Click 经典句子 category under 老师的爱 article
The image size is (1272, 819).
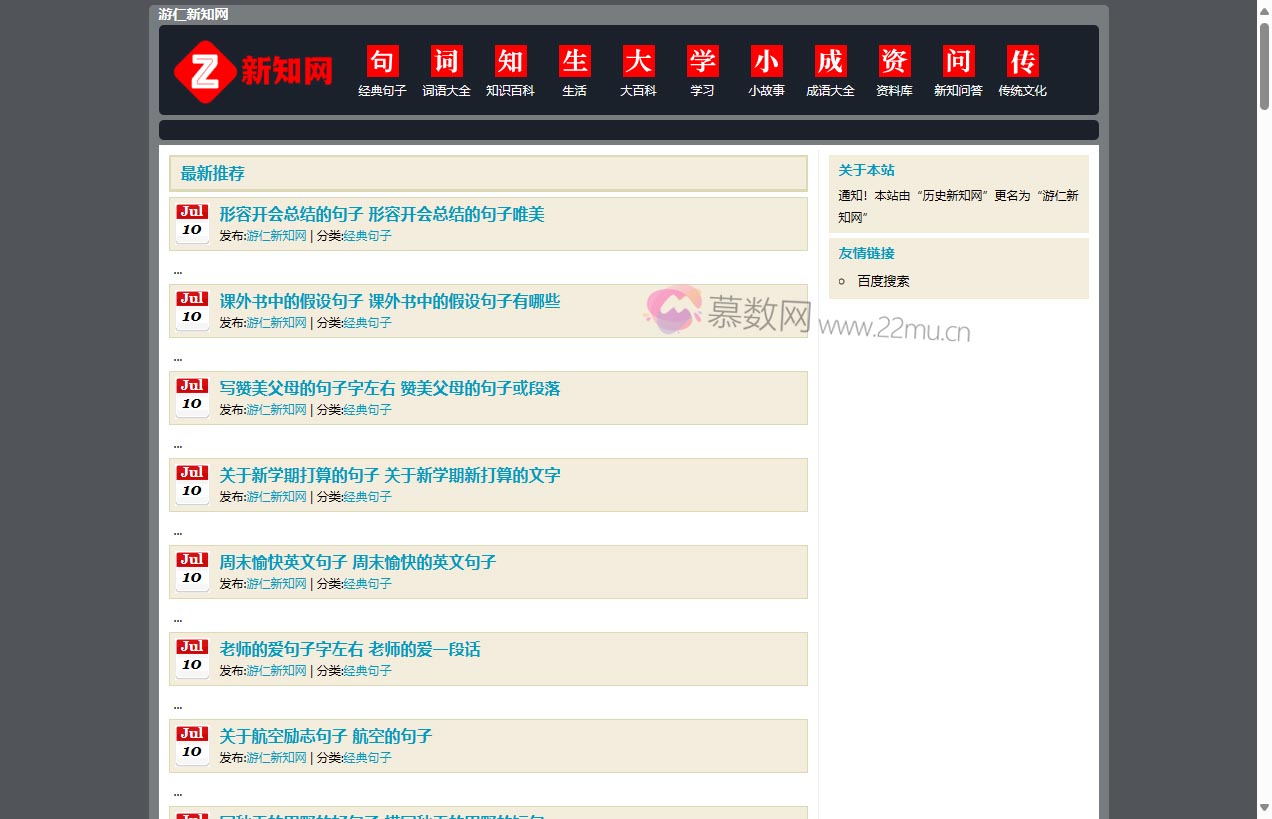click(368, 671)
